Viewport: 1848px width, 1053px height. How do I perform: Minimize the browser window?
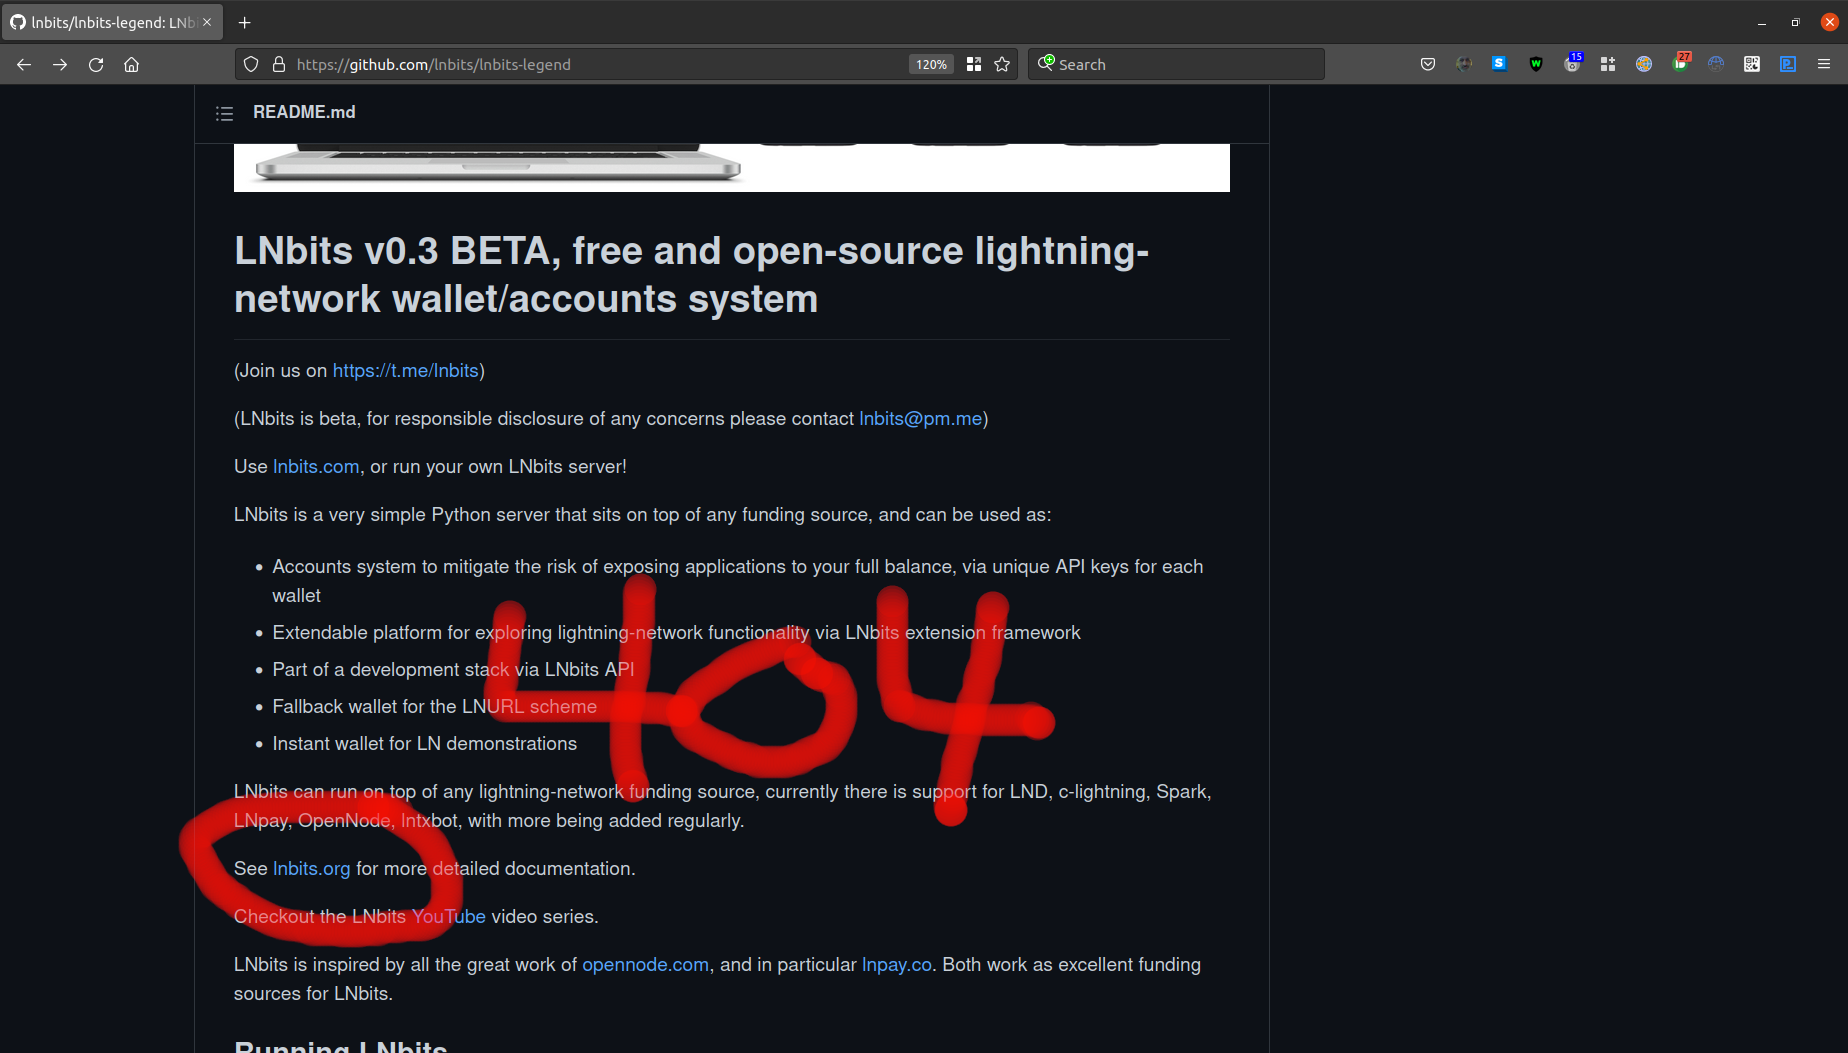[x=1762, y=22]
